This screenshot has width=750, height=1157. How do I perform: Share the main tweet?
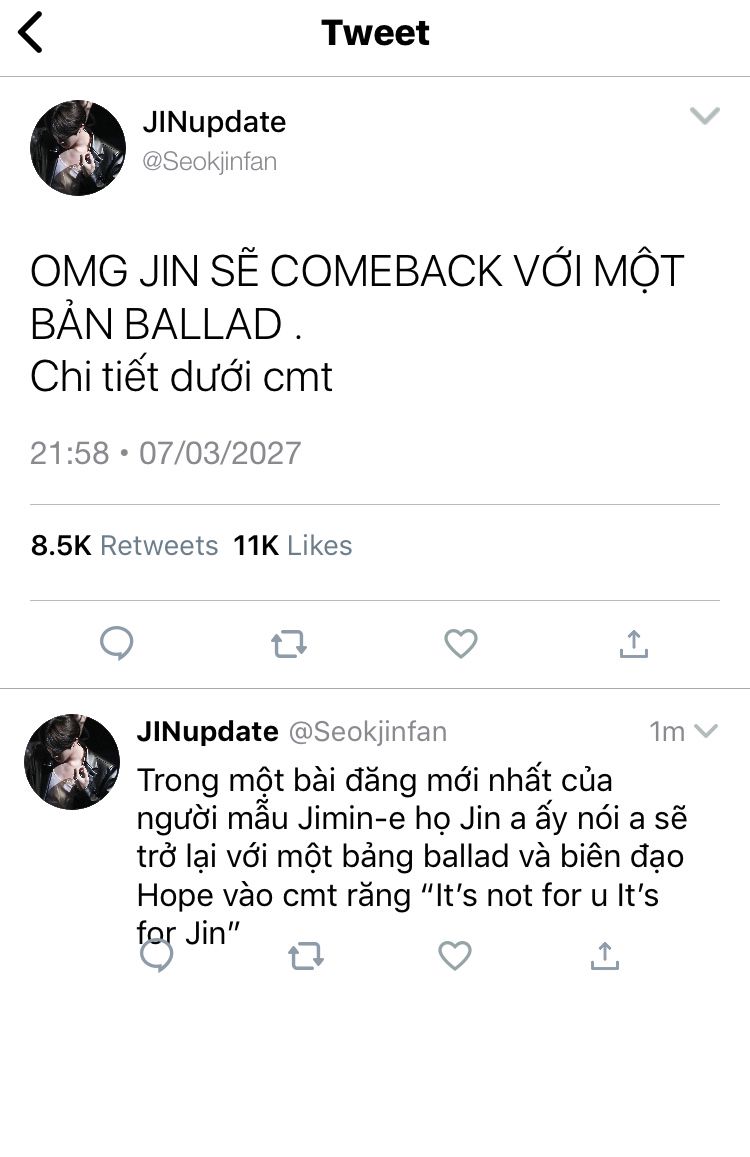click(x=633, y=643)
